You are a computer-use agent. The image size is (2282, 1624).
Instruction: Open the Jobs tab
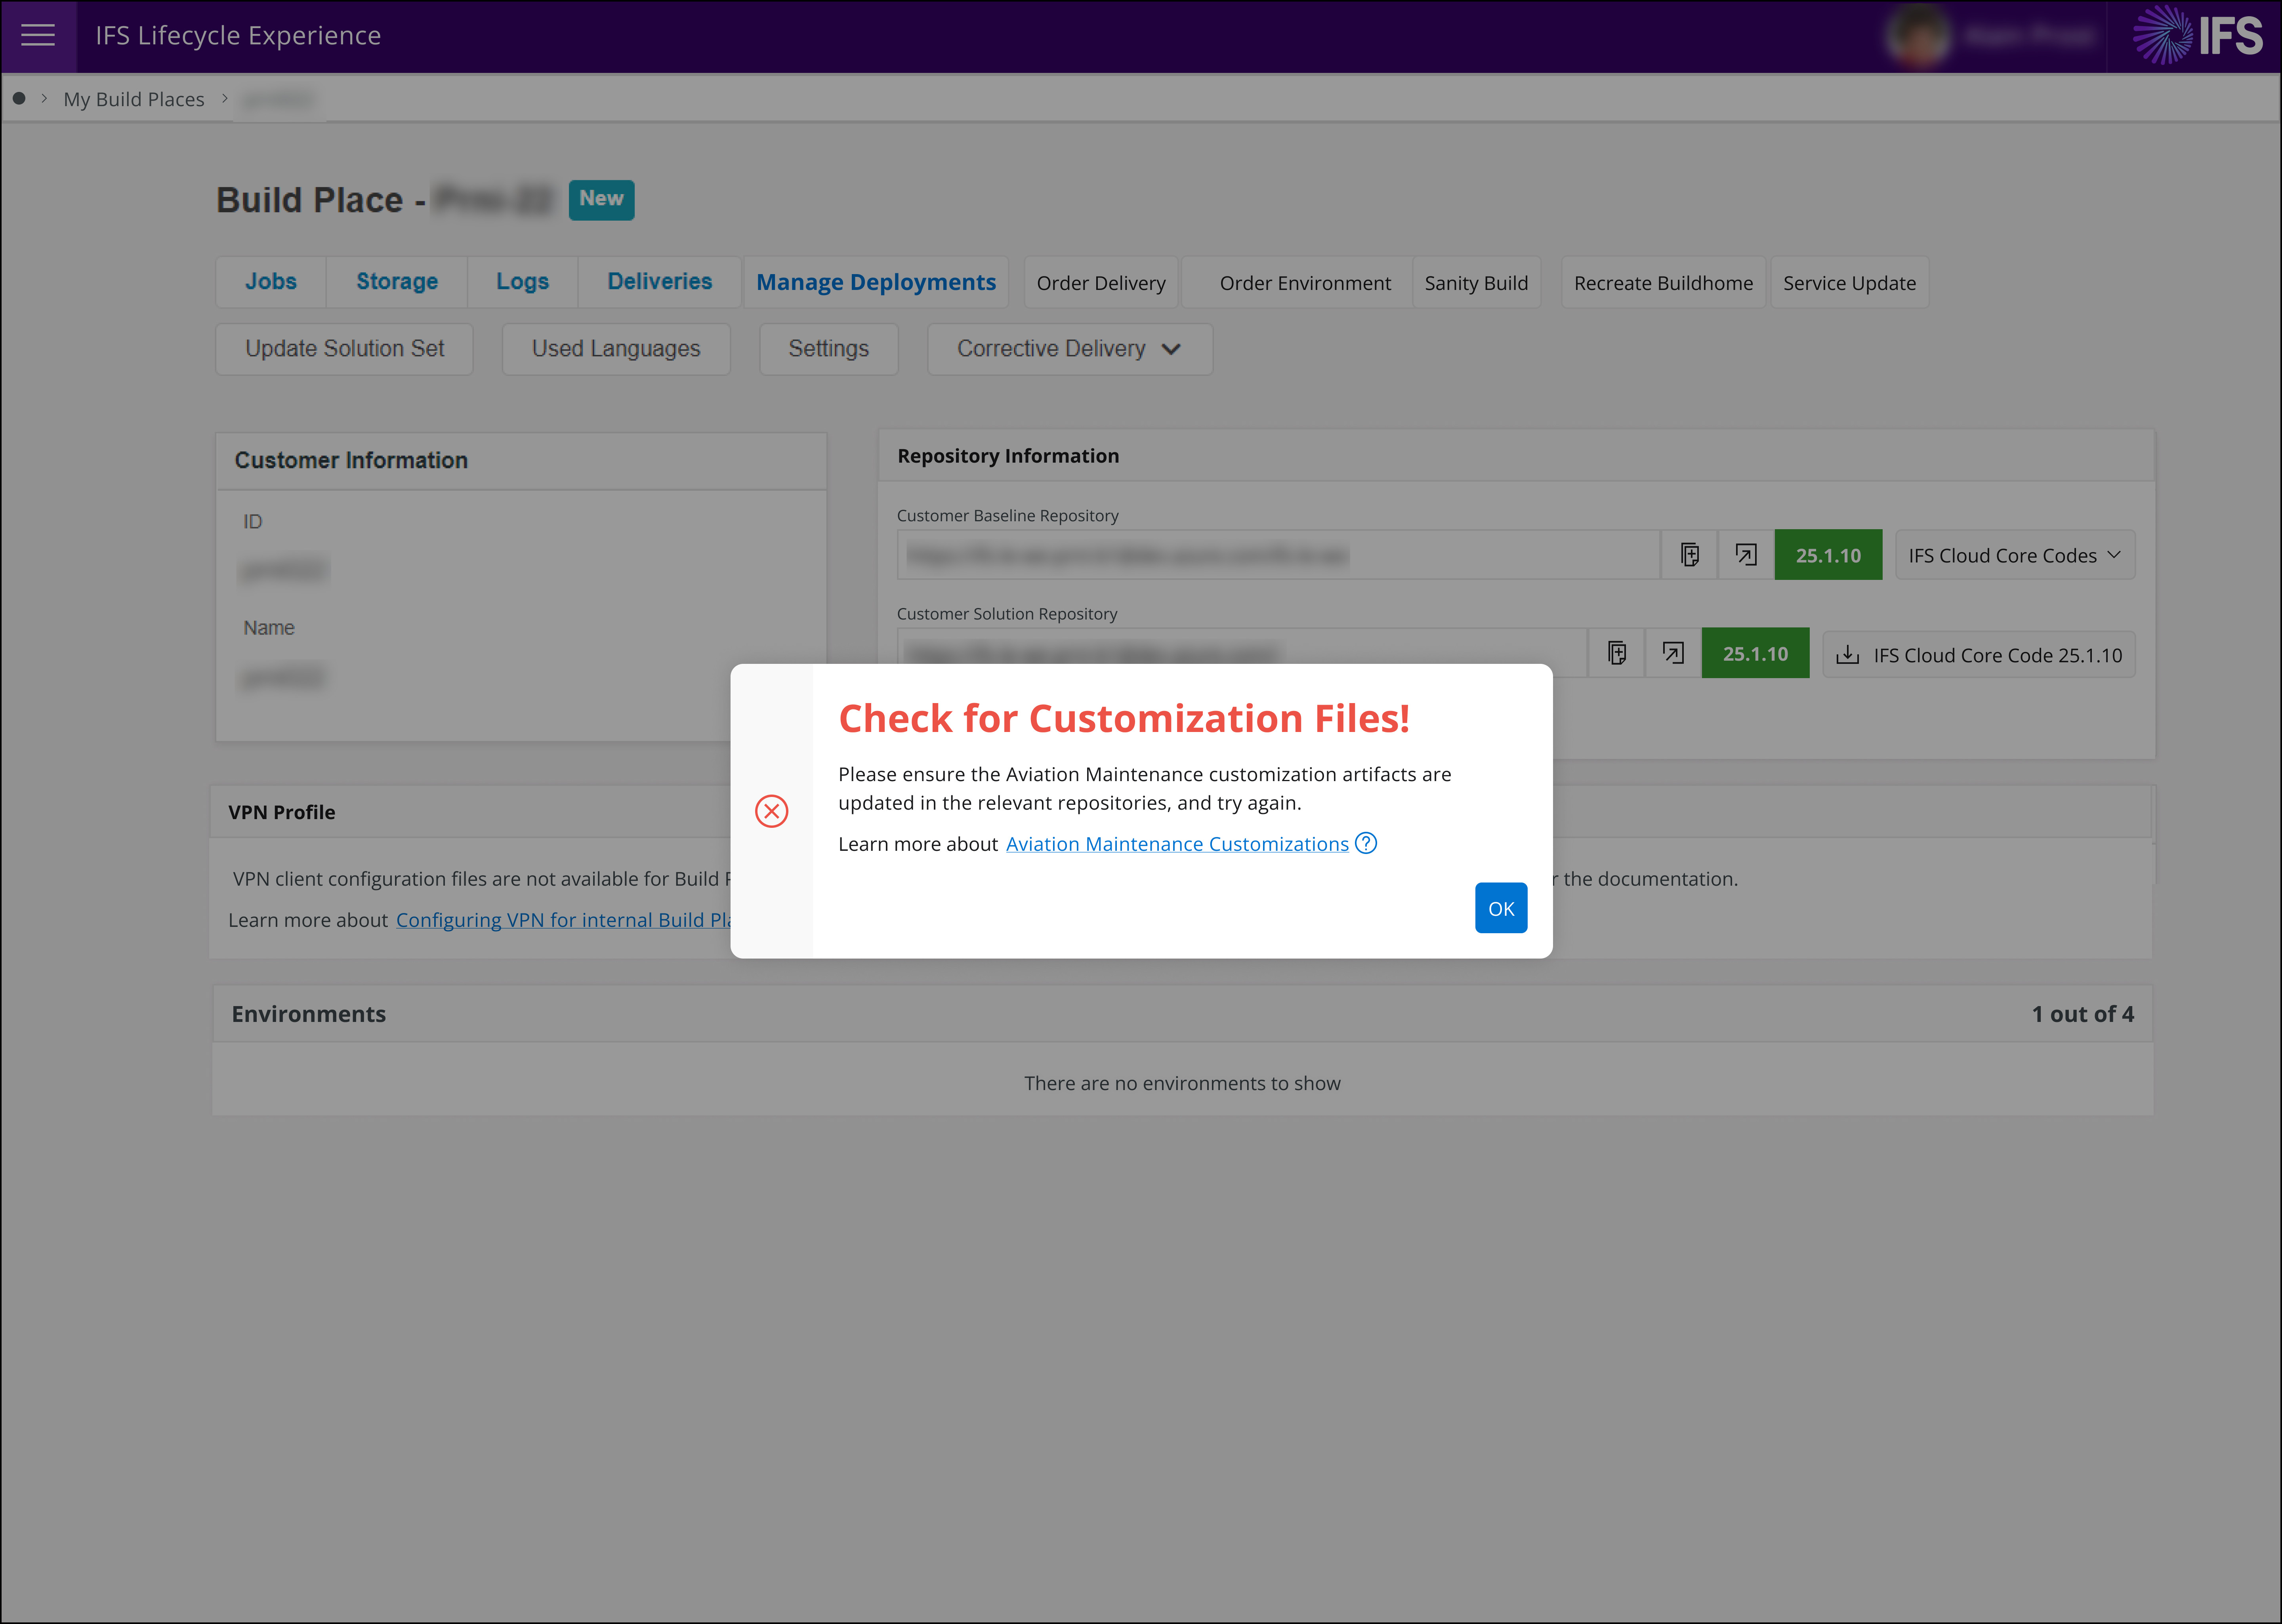pos(271,282)
